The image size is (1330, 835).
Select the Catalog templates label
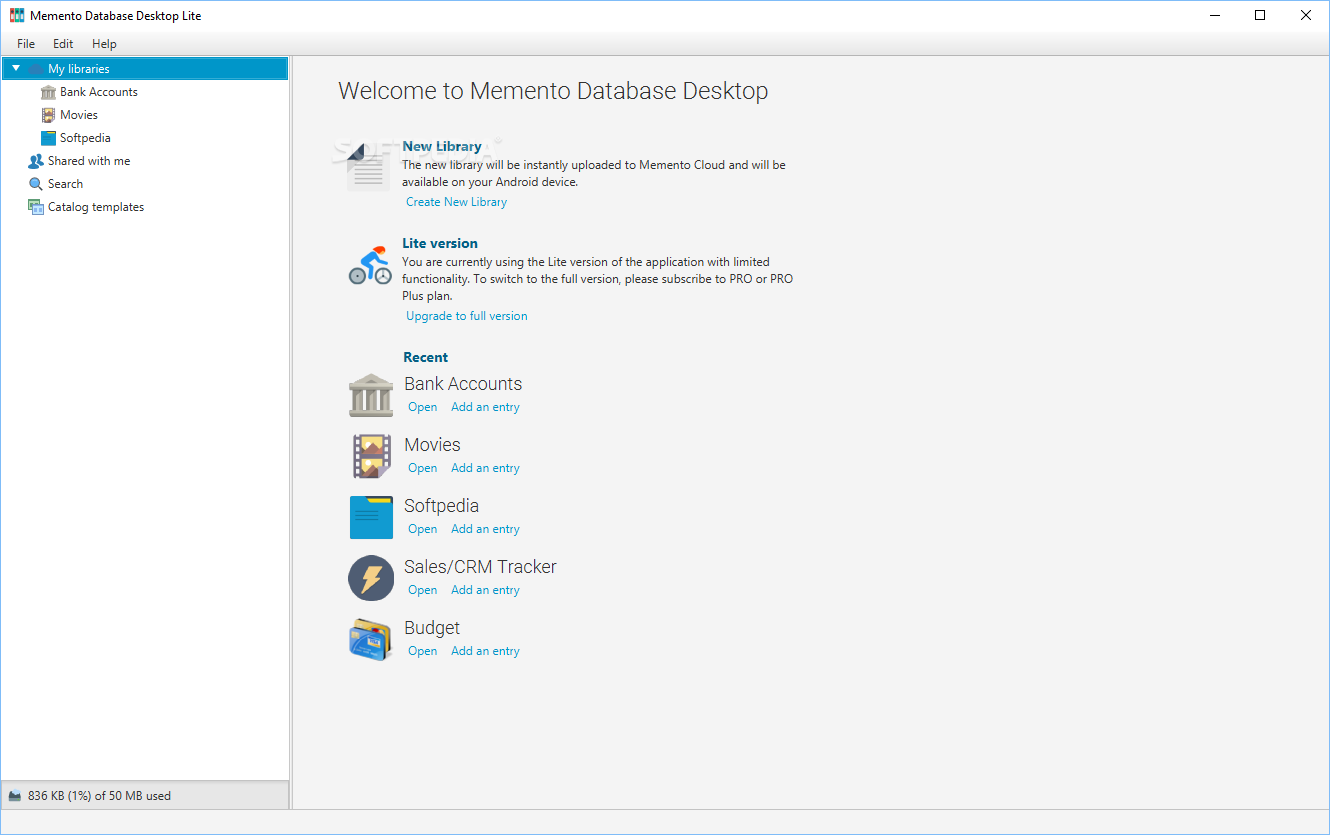point(96,207)
